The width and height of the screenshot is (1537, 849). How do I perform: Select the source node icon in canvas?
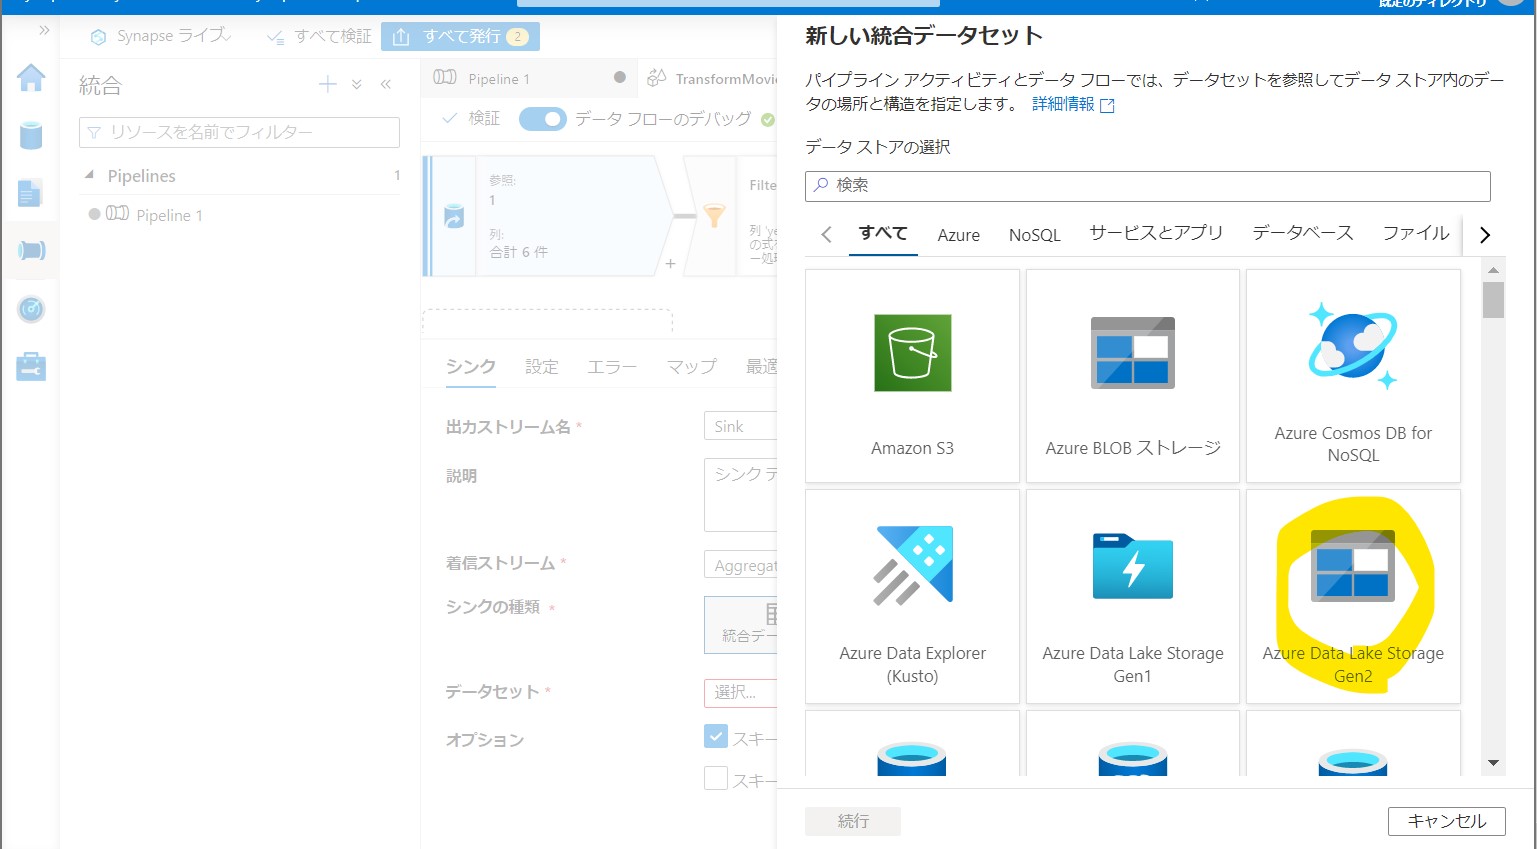454,215
